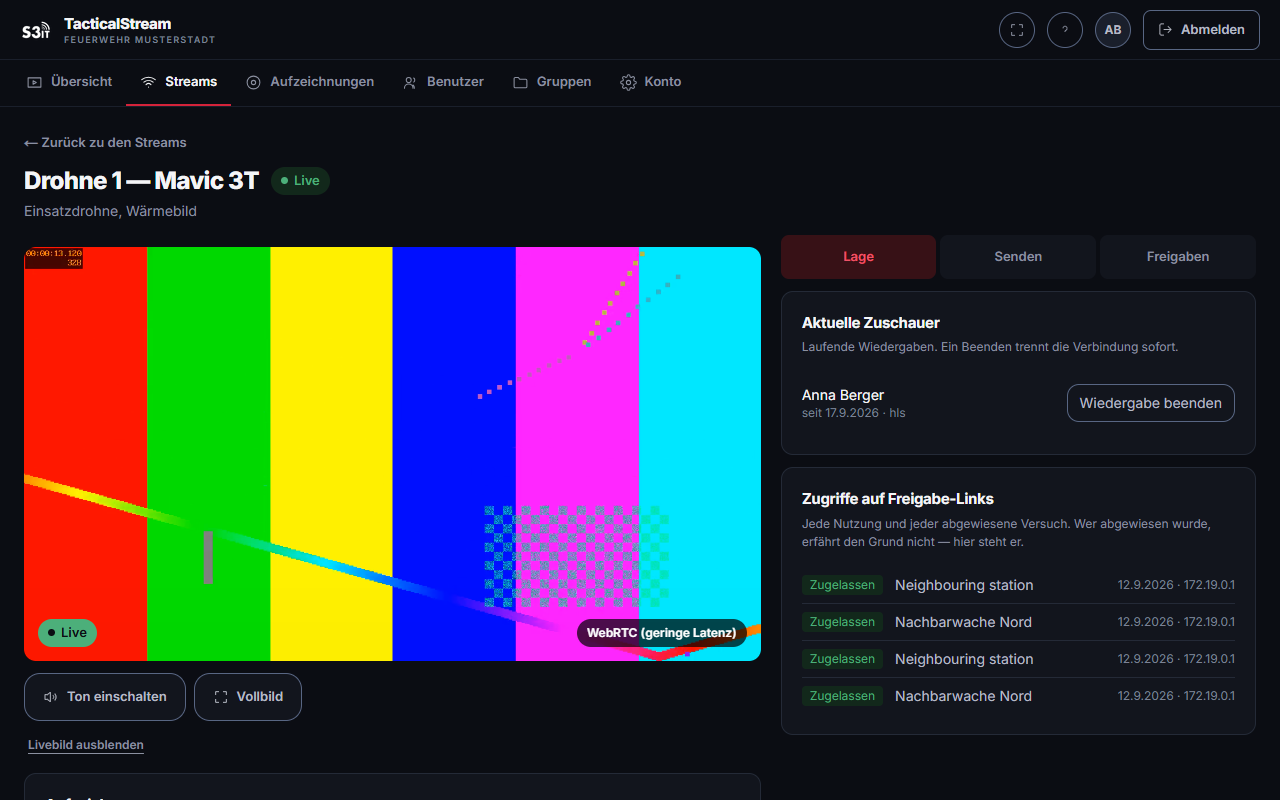Viewport: 1280px width, 800px height.
Task: Click Wiedergabe beenden for Anna Berger
Action: tap(1151, 403)
